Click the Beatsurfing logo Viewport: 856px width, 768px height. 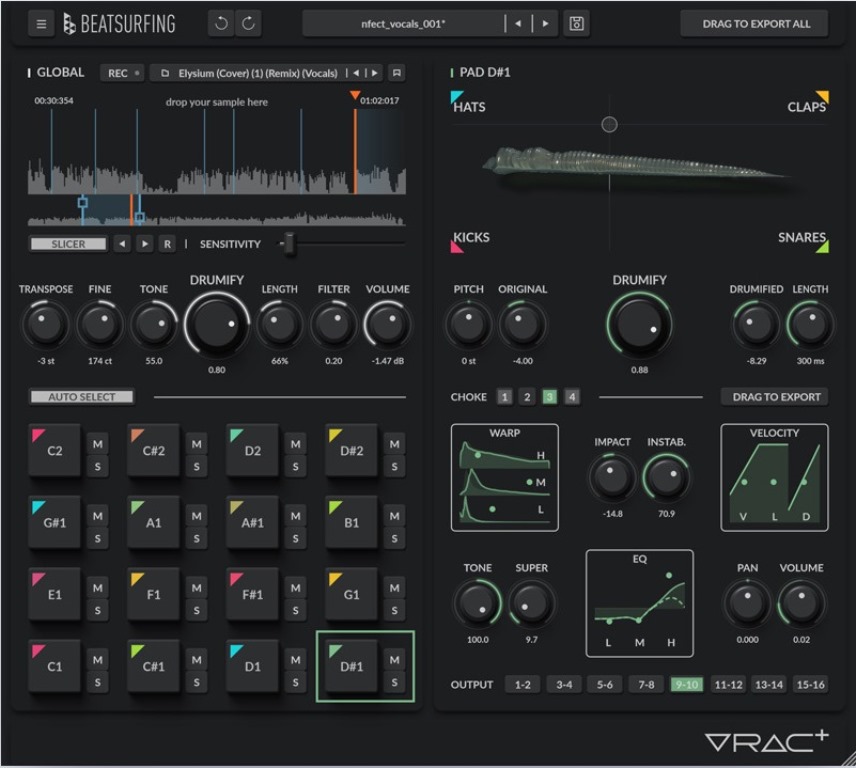(x=119, y=24)
